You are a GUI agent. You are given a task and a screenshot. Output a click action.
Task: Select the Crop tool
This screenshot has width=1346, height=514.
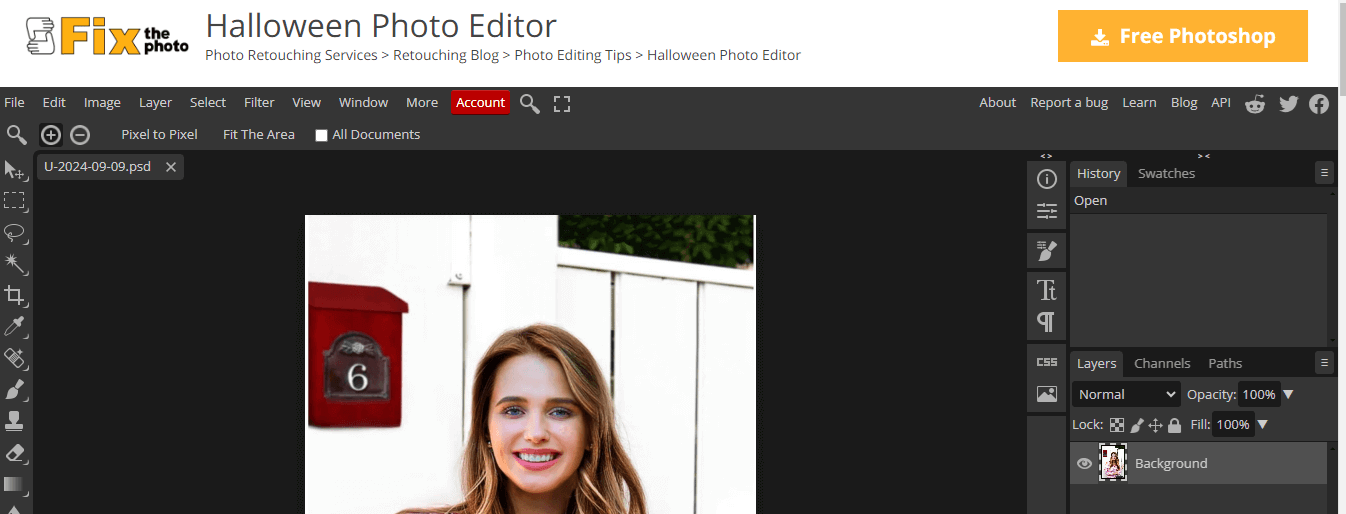[x=15, y=295]
